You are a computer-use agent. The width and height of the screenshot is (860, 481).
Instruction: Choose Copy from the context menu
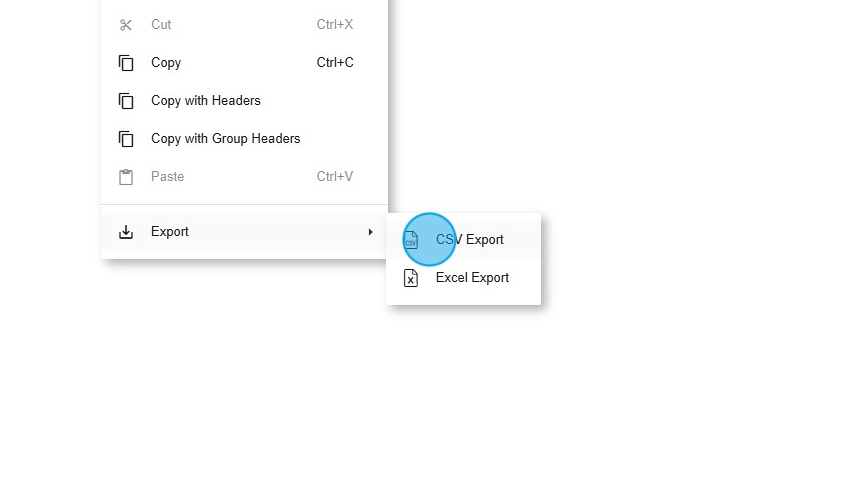244,63
